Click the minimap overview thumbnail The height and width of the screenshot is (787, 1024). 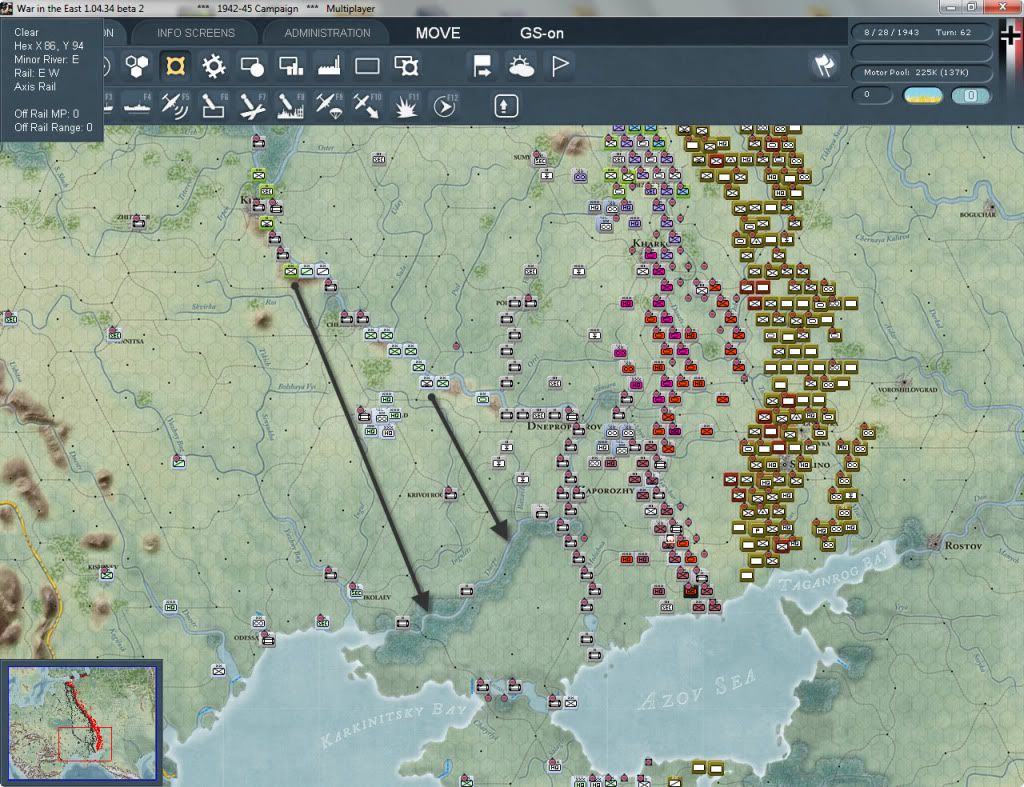(x=82, y=723)
